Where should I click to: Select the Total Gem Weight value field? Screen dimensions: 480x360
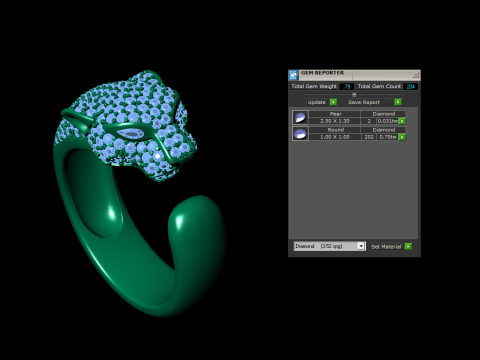(x=347, y=86)
